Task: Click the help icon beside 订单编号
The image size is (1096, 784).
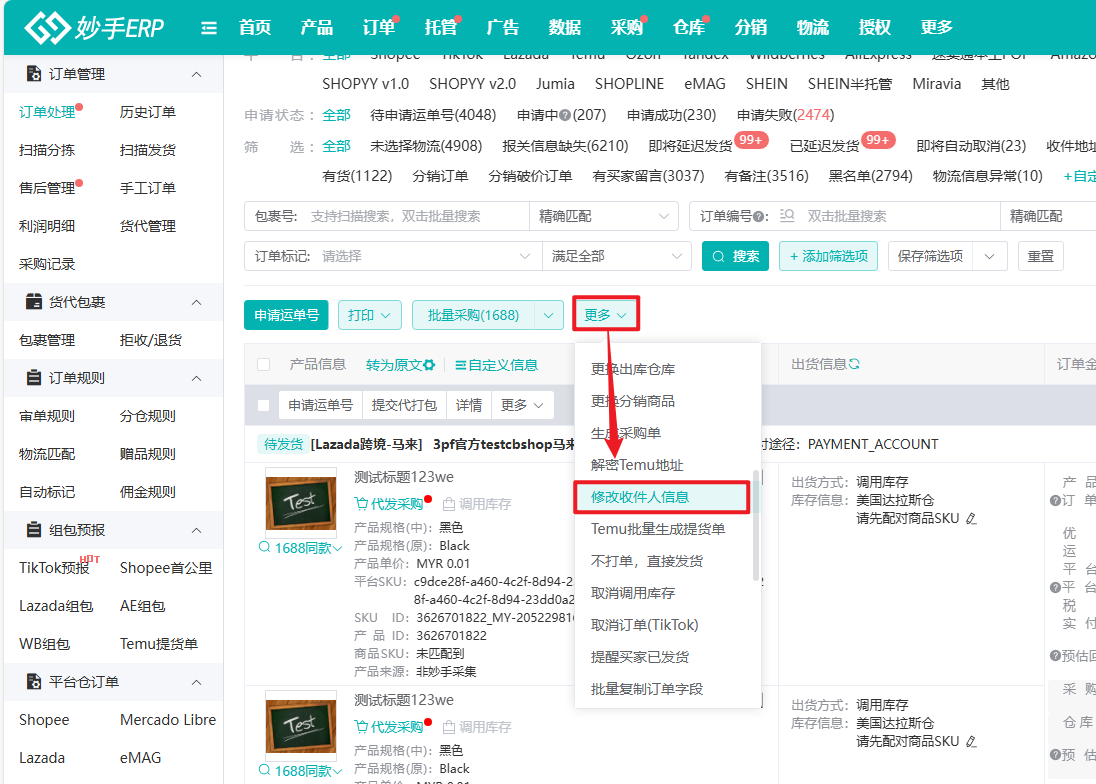Action: [x=758, y=217]
